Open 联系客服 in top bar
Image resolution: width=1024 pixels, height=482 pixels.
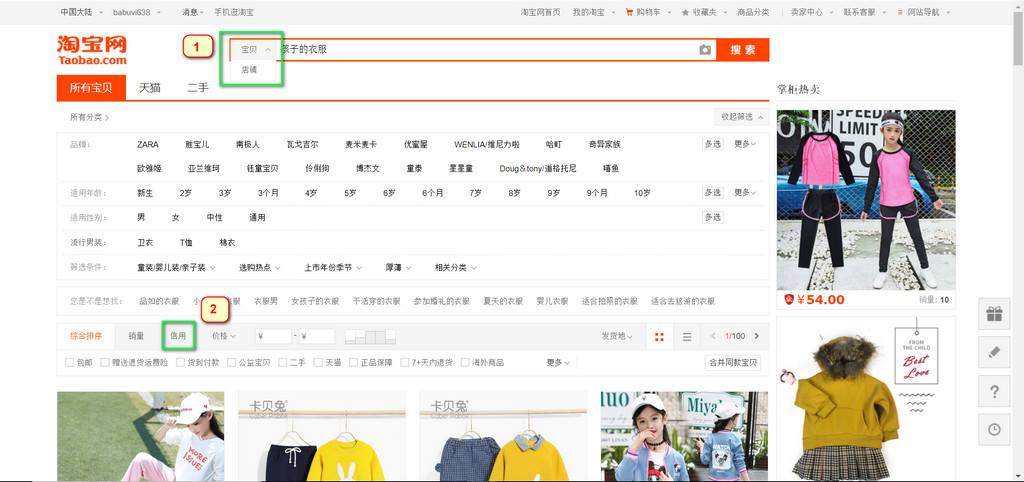pyautogui.click(x=863, y=12)
